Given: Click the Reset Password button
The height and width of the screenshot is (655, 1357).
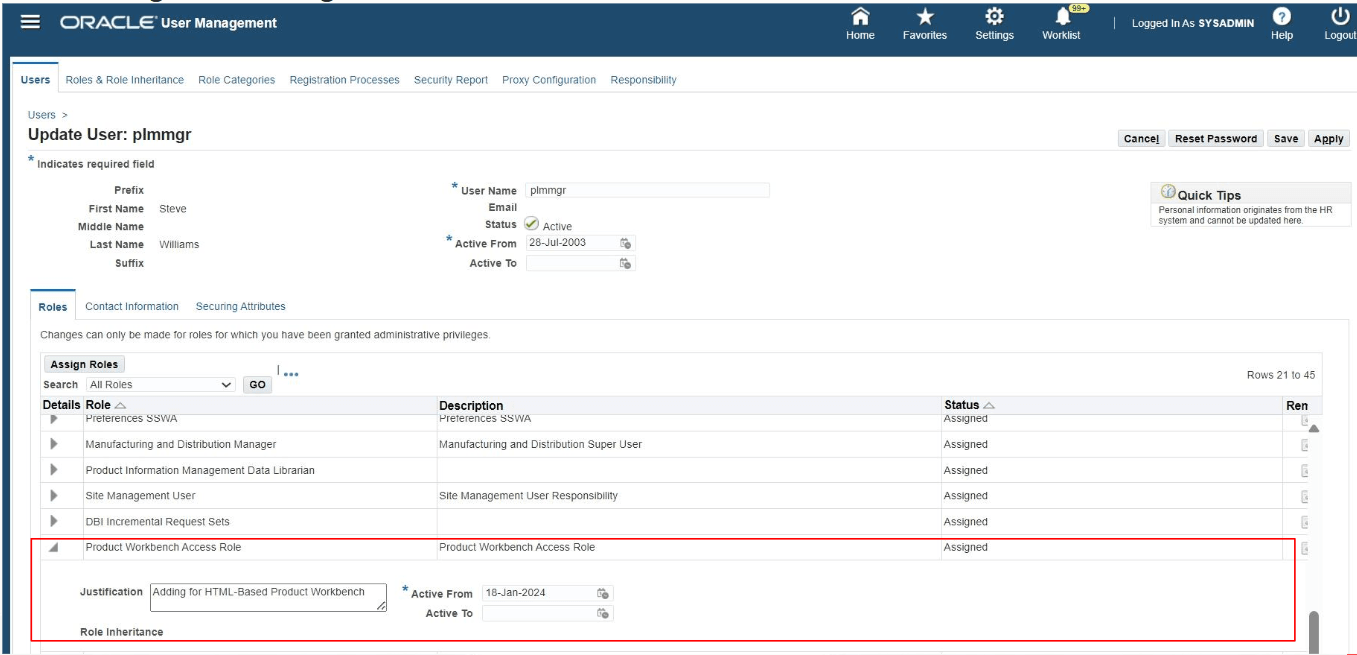Looking at the screenshot, I should [x=1216, y=139].
